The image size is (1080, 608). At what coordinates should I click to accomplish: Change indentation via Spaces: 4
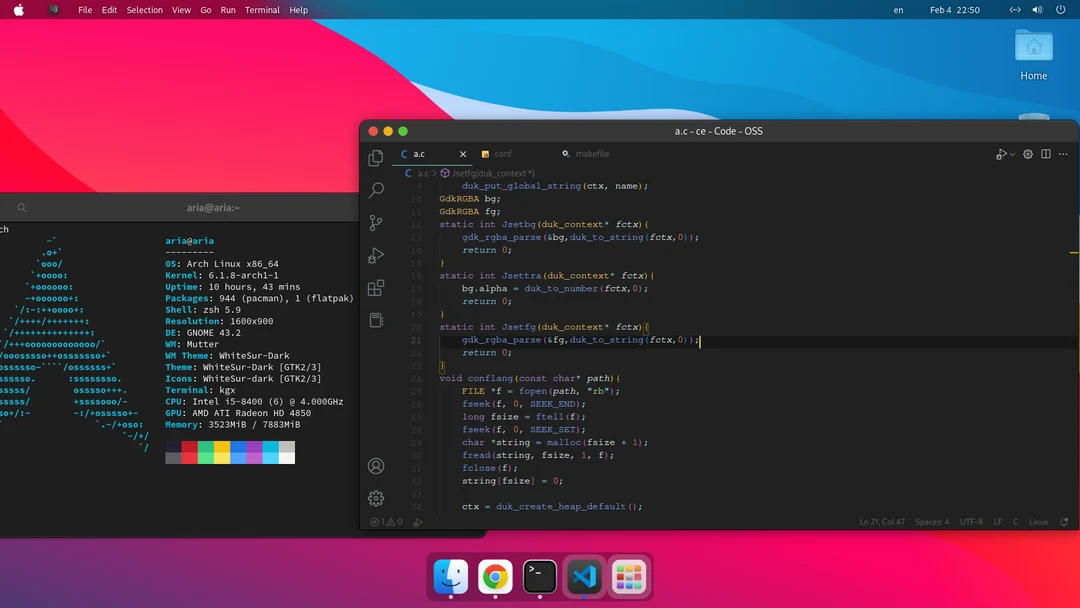point(932,521)
